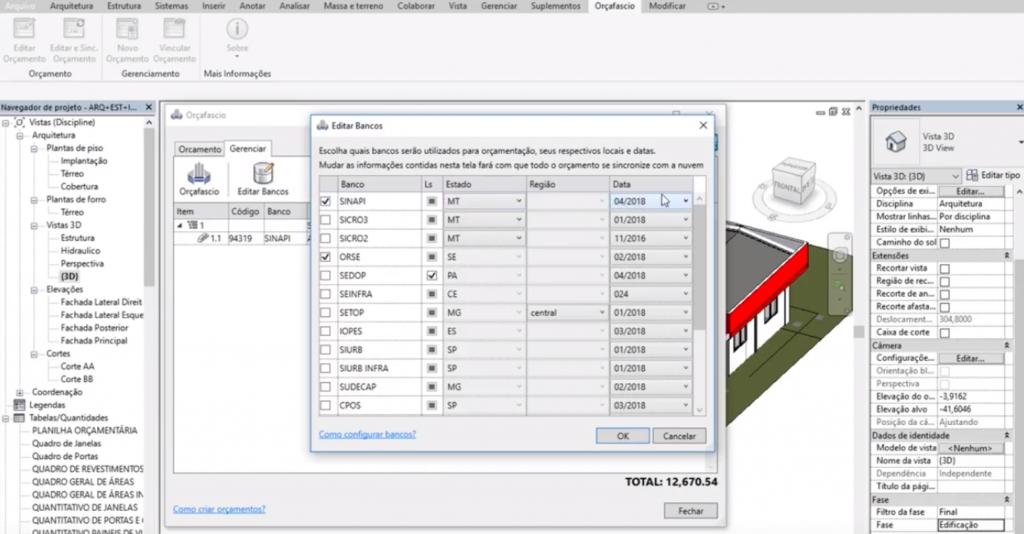
Task: Click the Tabelas/Quantidades icon
Action: point(19,418)
